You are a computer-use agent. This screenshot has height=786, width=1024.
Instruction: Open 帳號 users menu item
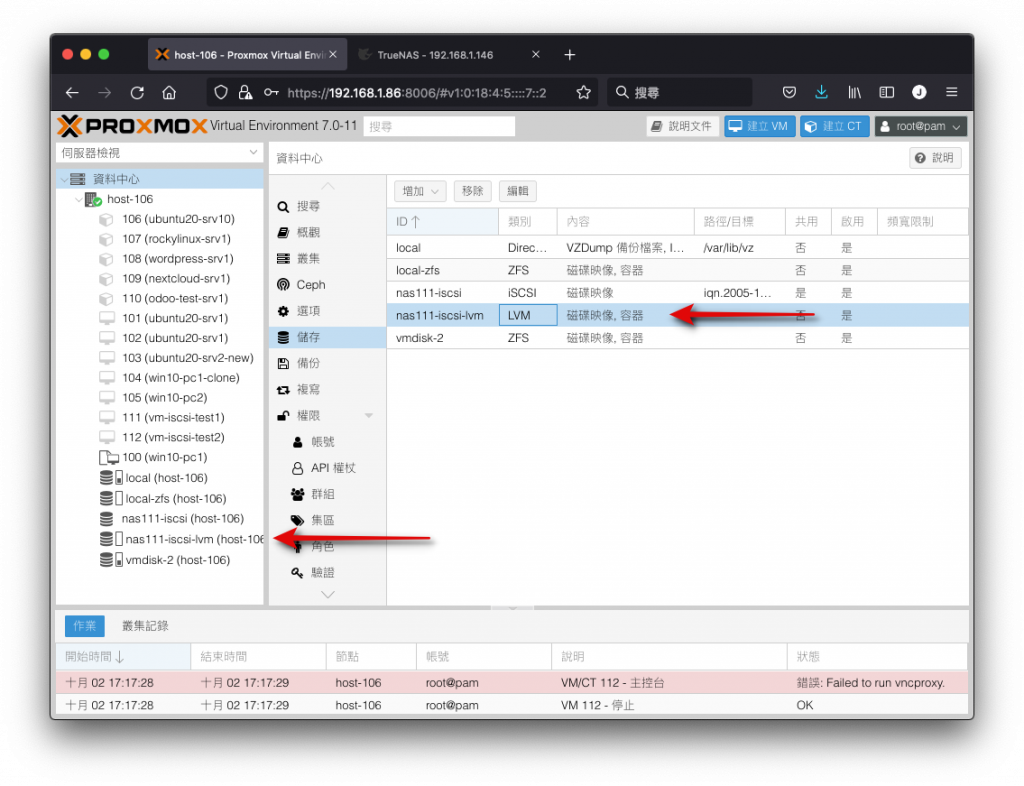327,442
